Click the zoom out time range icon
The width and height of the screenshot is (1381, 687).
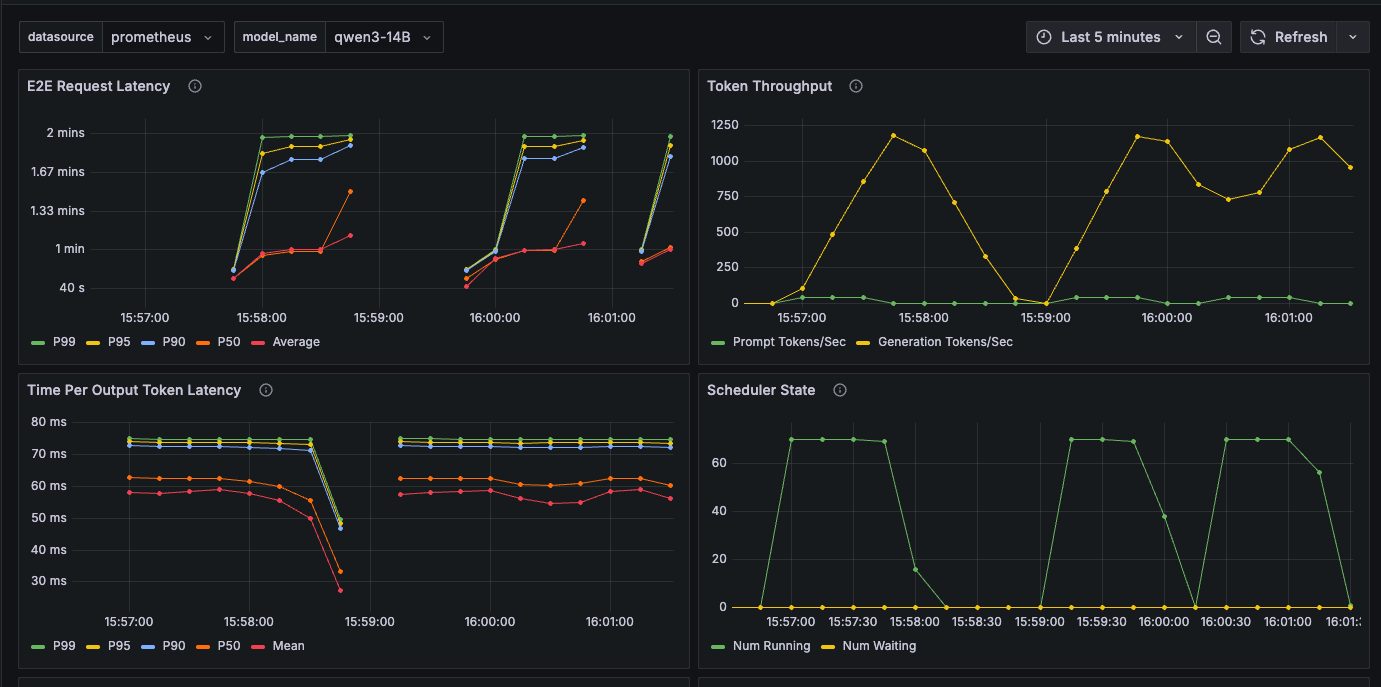pyautogui.click(x=1214, y=37)
